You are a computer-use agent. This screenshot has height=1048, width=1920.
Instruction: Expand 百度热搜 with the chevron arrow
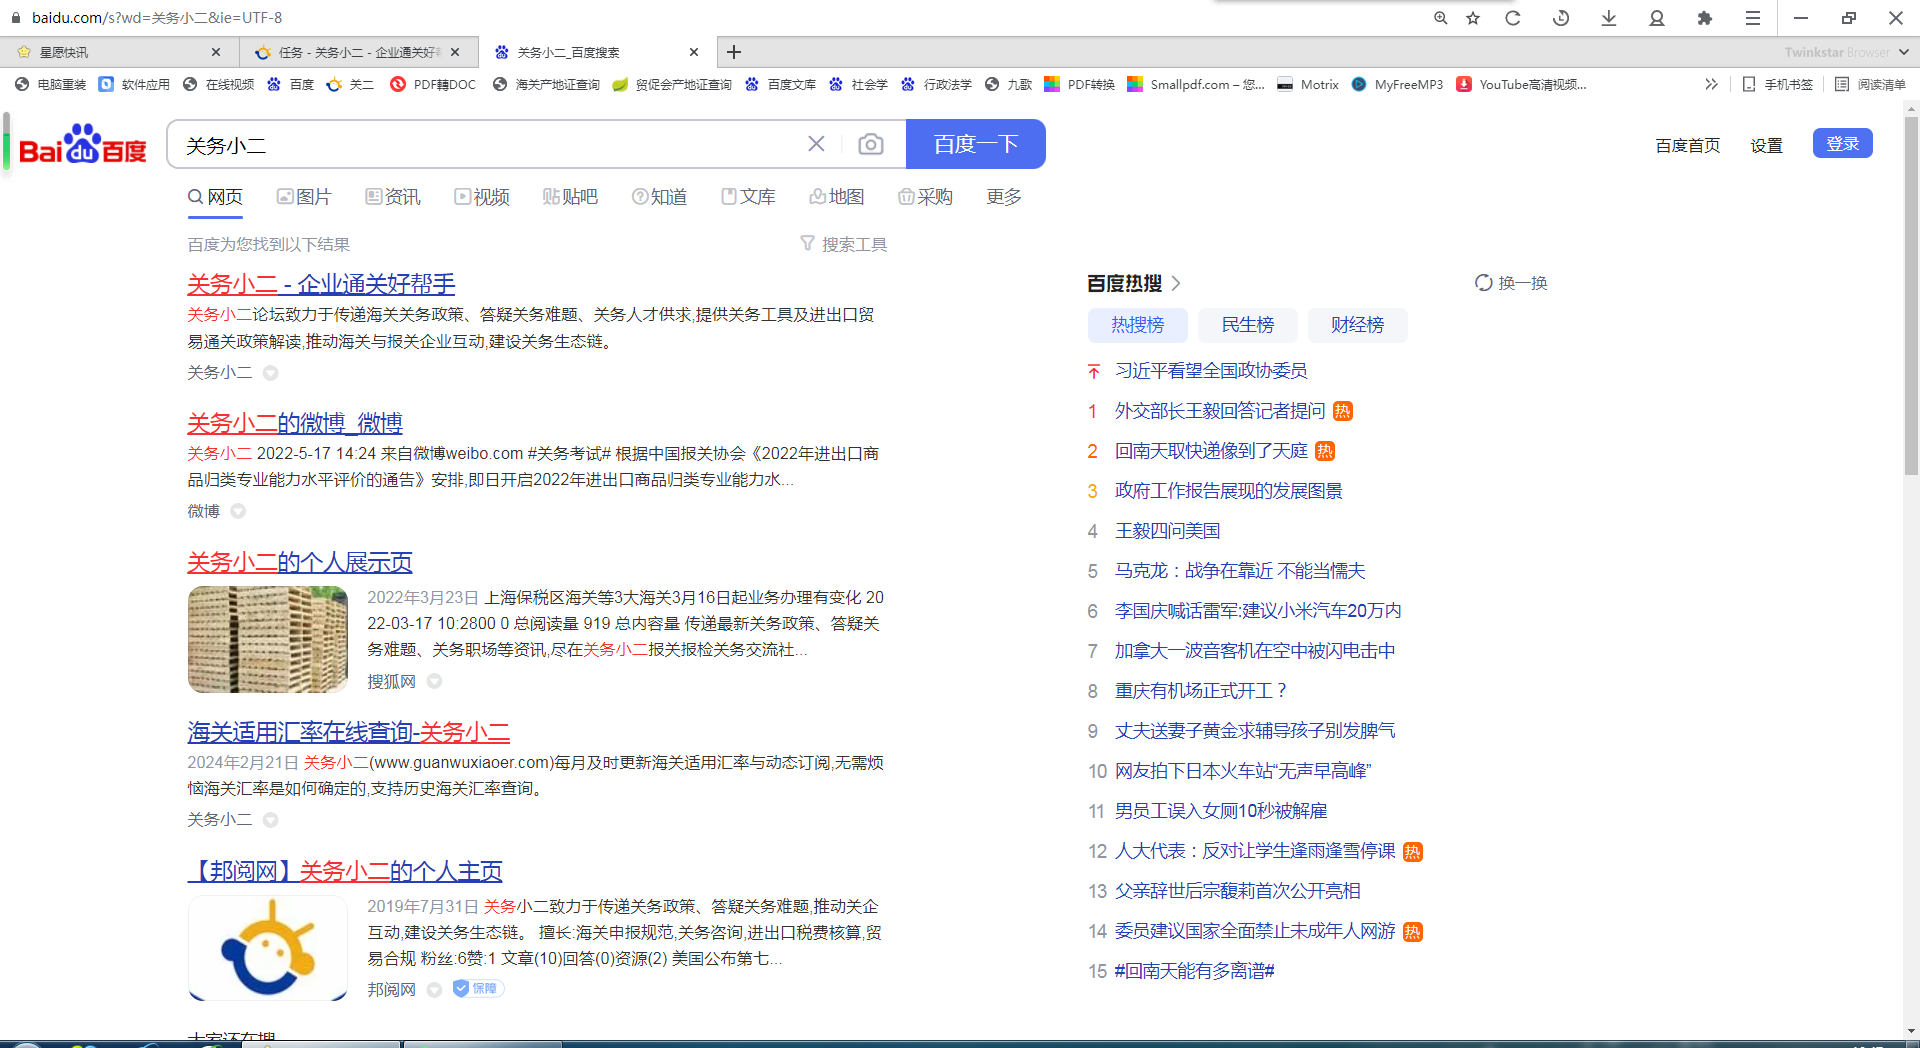(x=1176, y=283)
